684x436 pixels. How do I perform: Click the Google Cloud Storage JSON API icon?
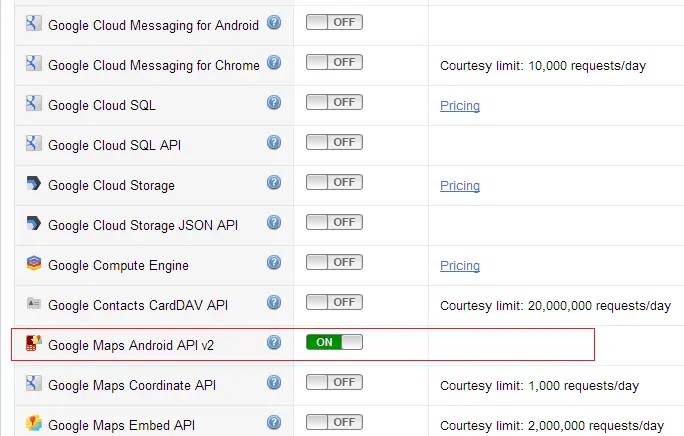click(x=34, y=223)
